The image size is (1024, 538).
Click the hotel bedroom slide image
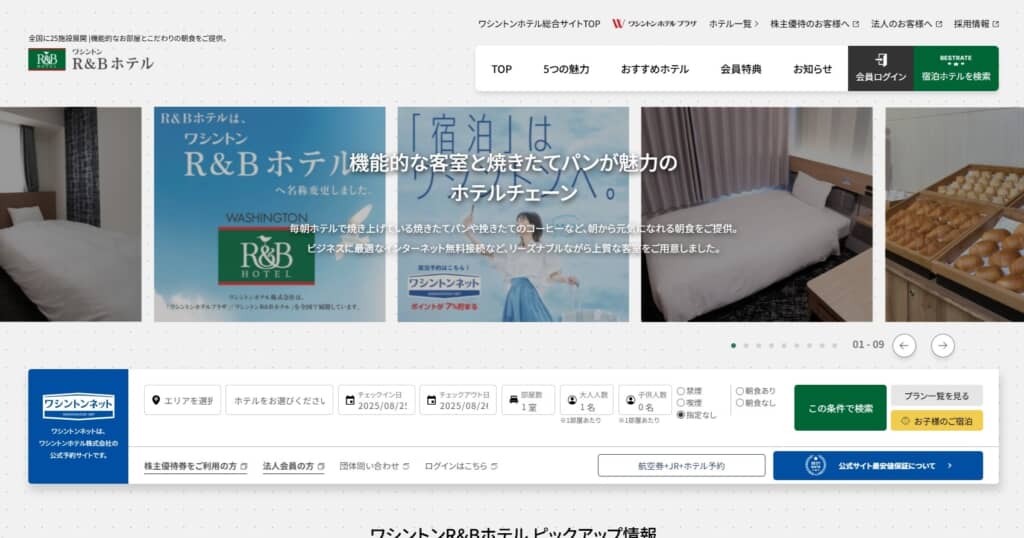pyautogui.click(x=756, y=214)
